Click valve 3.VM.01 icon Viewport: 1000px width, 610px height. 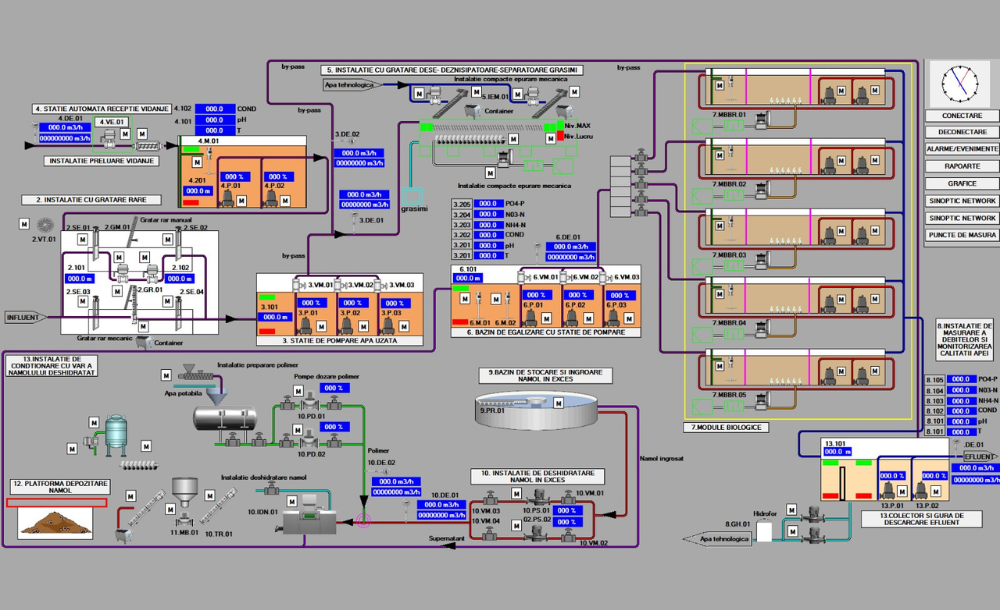coord(298,285)
